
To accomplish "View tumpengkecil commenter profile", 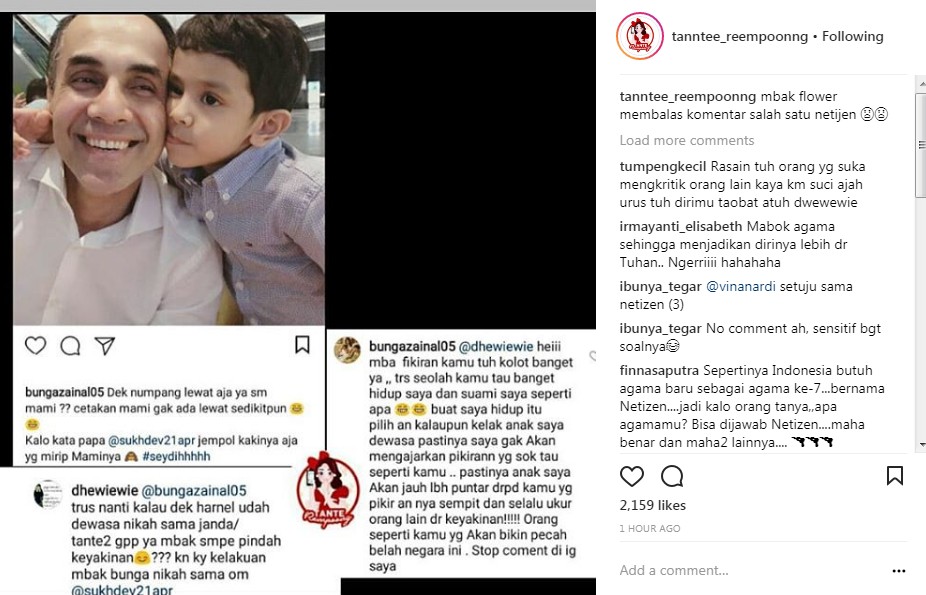I will (x=663, y=166).
